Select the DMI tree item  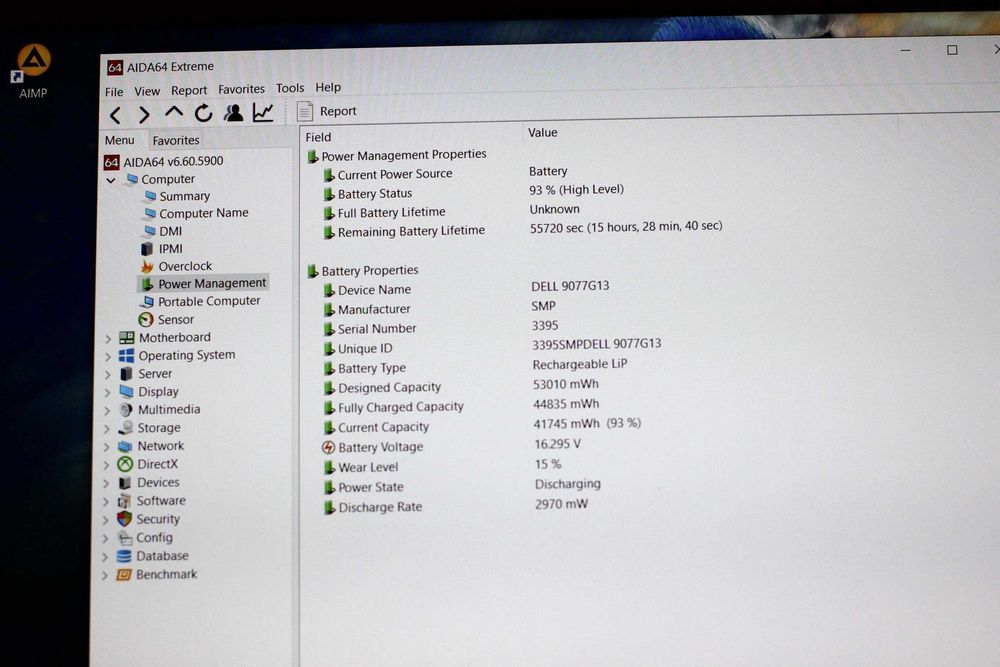(163, 231)
